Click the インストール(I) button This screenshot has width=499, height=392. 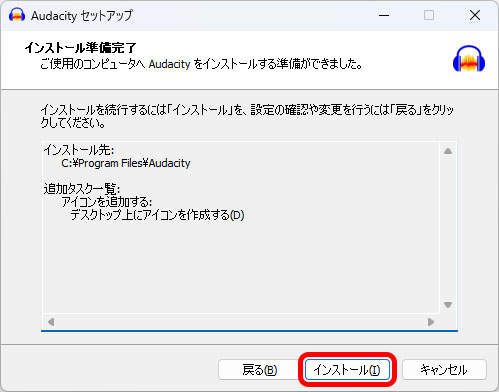pyautogui.click(x=347, y=370)
